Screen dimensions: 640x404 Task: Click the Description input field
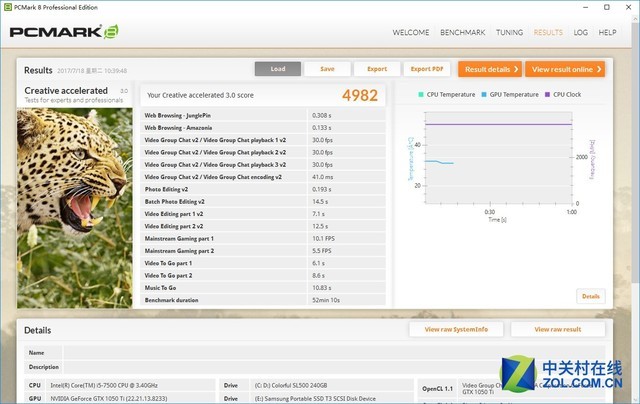click(x=334, y=367)
